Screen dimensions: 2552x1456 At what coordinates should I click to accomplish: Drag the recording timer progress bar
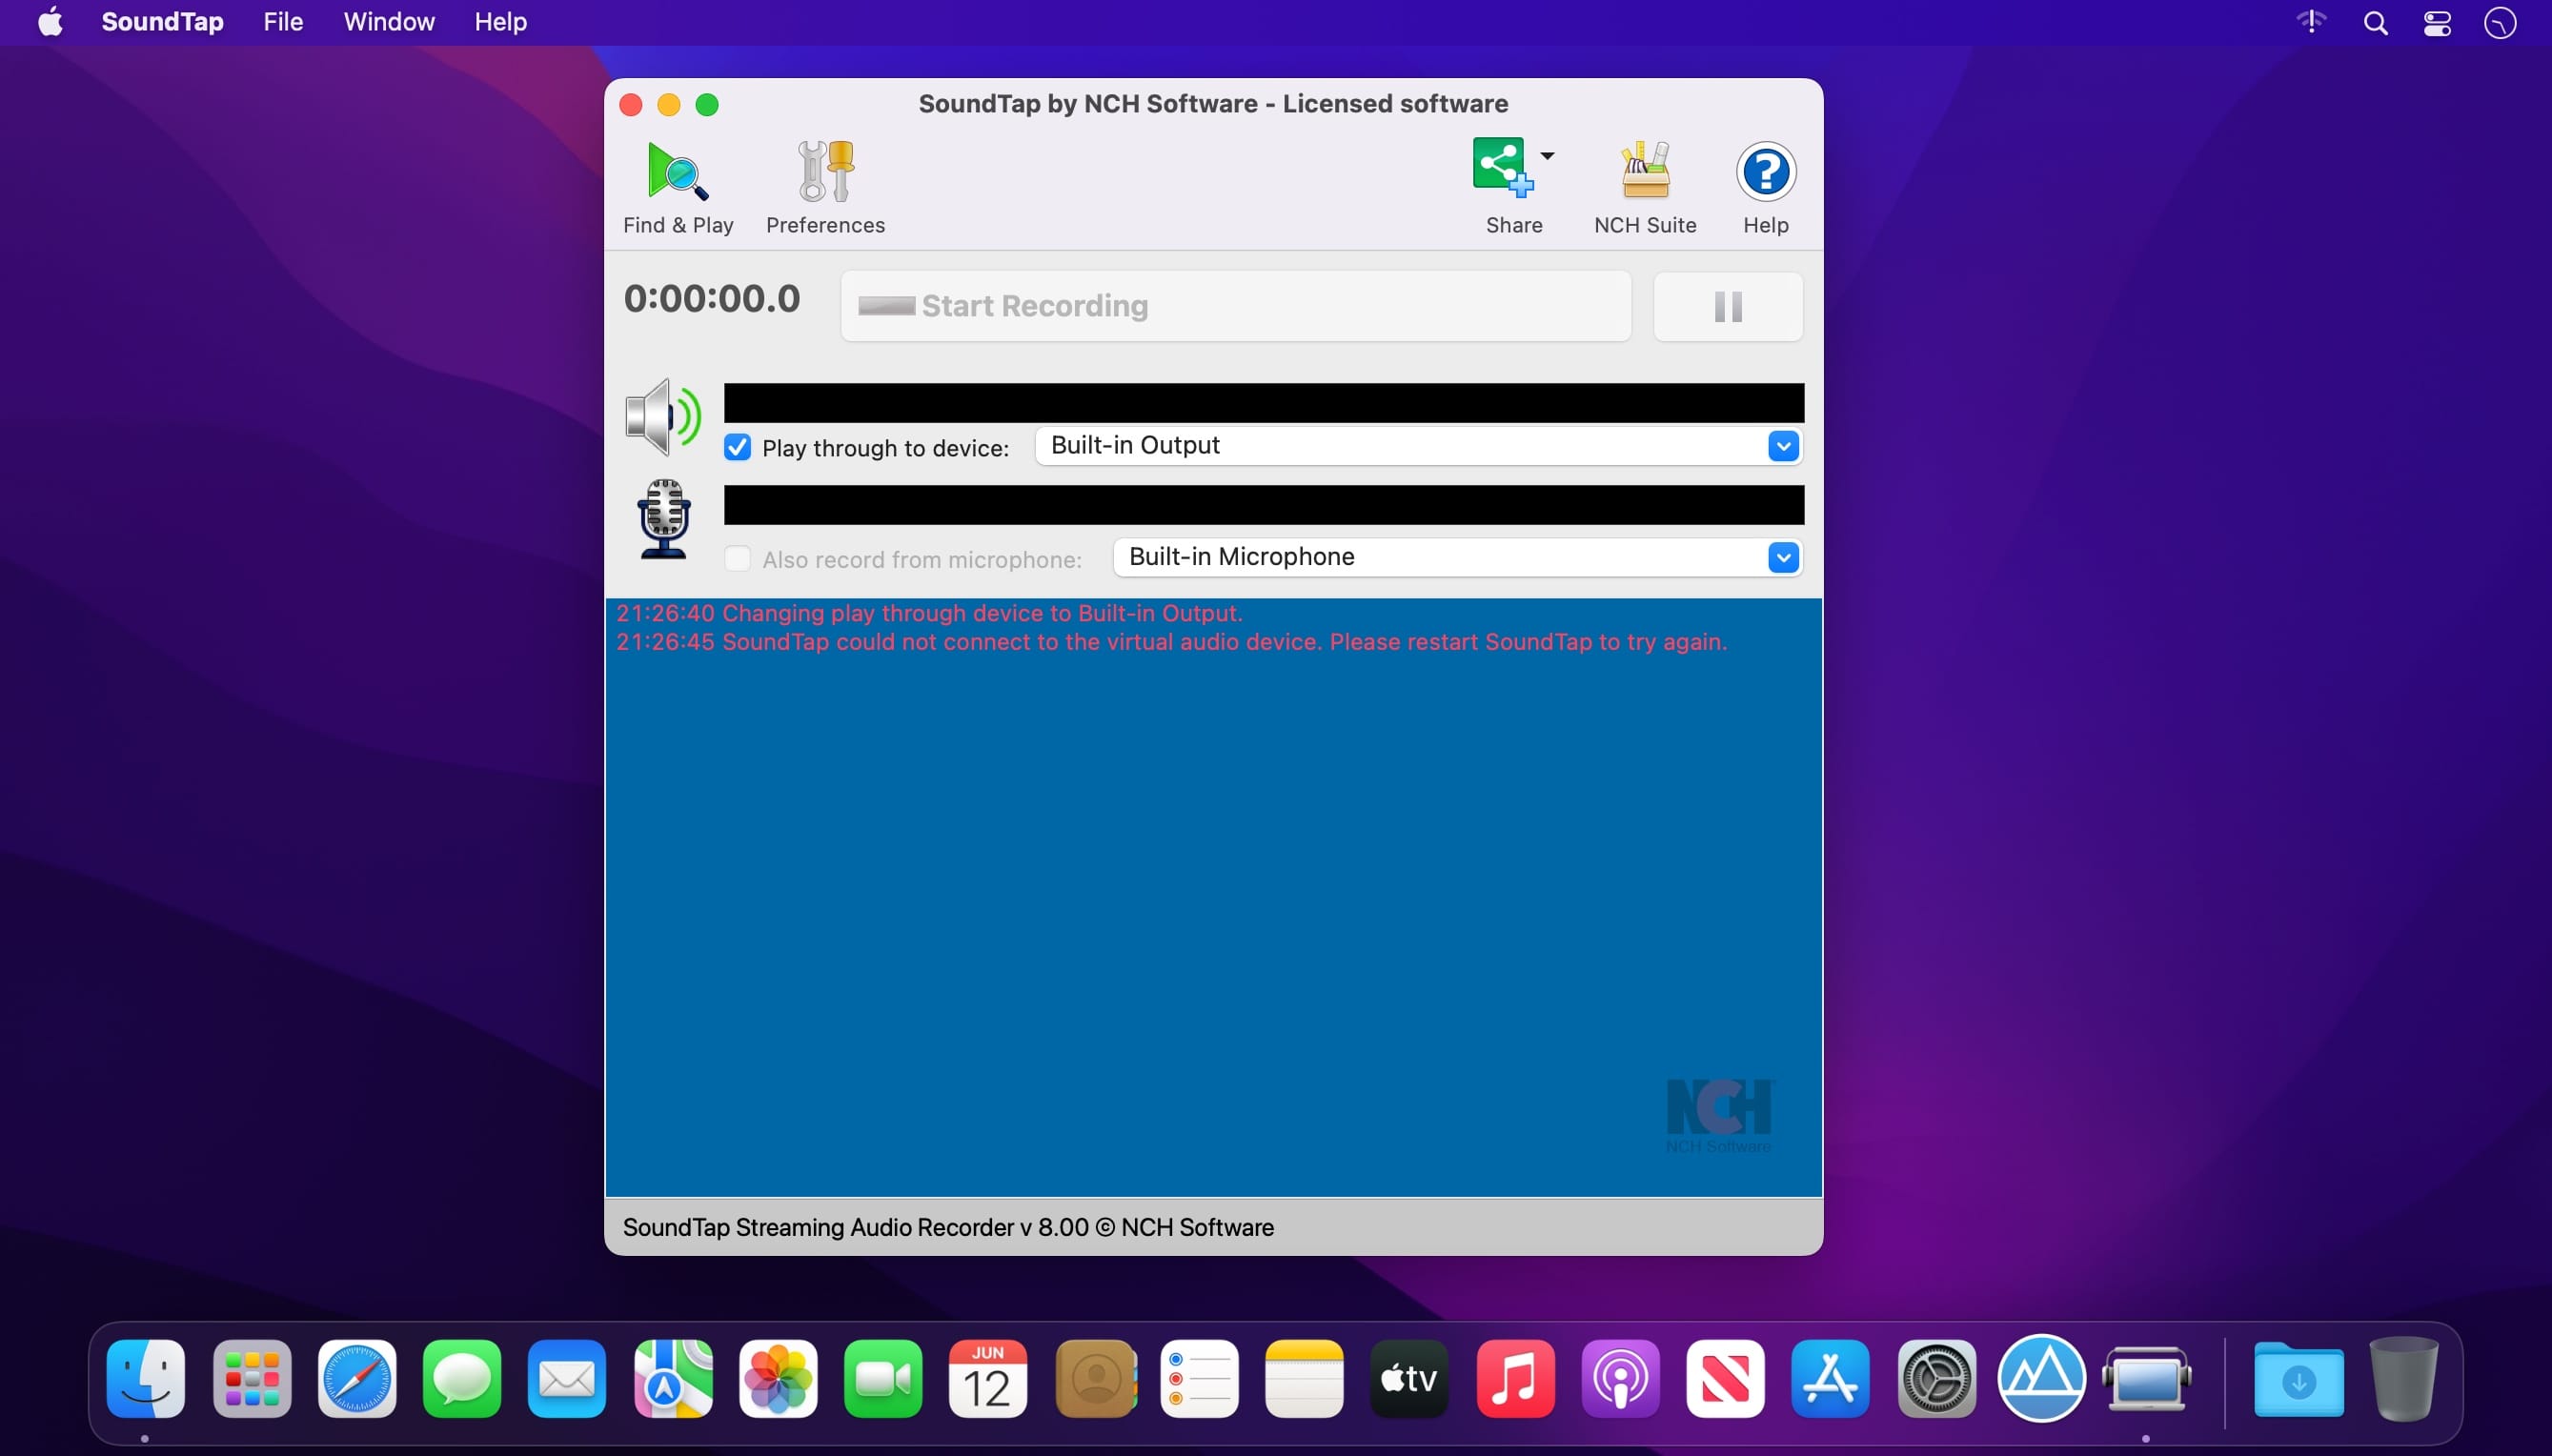[1234, 305]
